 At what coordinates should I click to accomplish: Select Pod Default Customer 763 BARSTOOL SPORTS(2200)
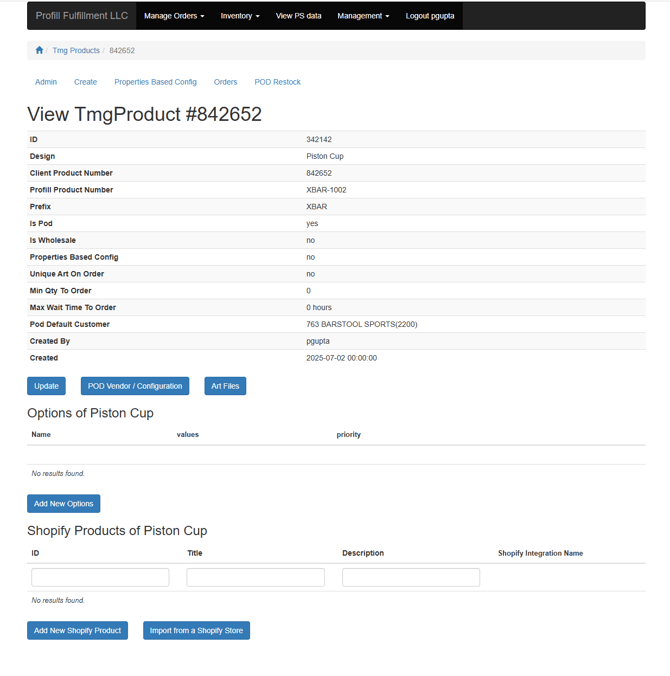click(x=362, y=325)
